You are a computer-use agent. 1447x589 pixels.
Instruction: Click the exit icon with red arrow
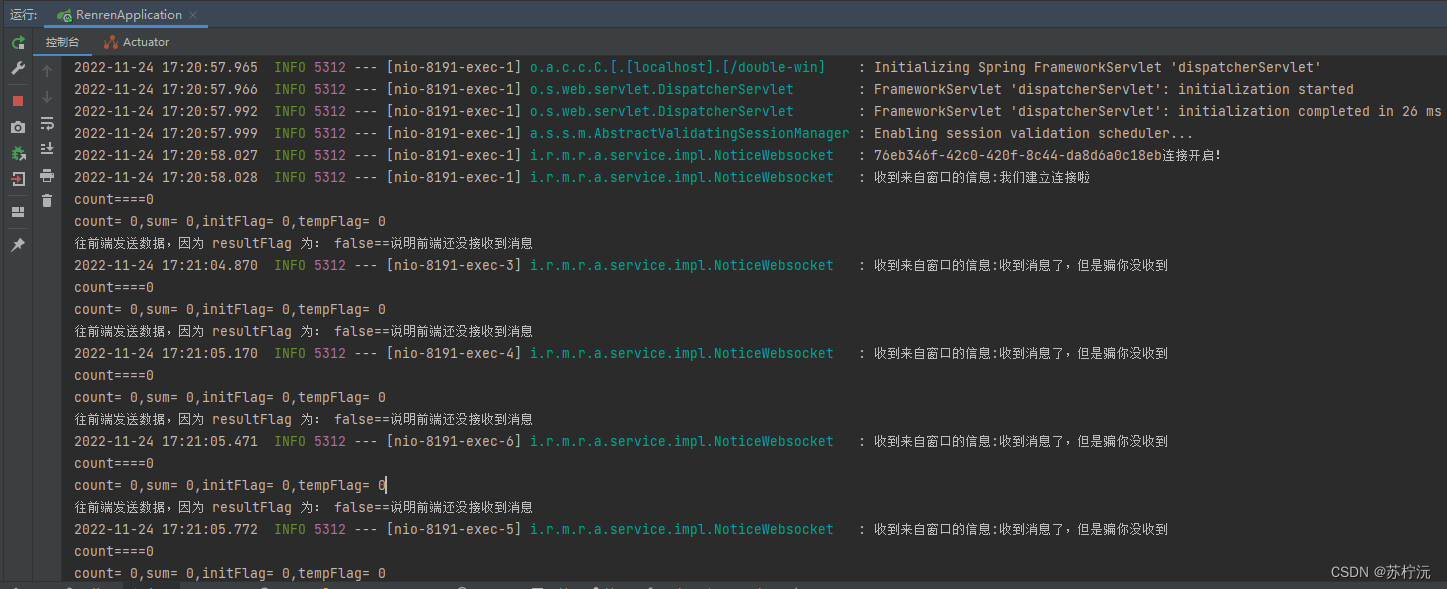[x=18, y=179]
